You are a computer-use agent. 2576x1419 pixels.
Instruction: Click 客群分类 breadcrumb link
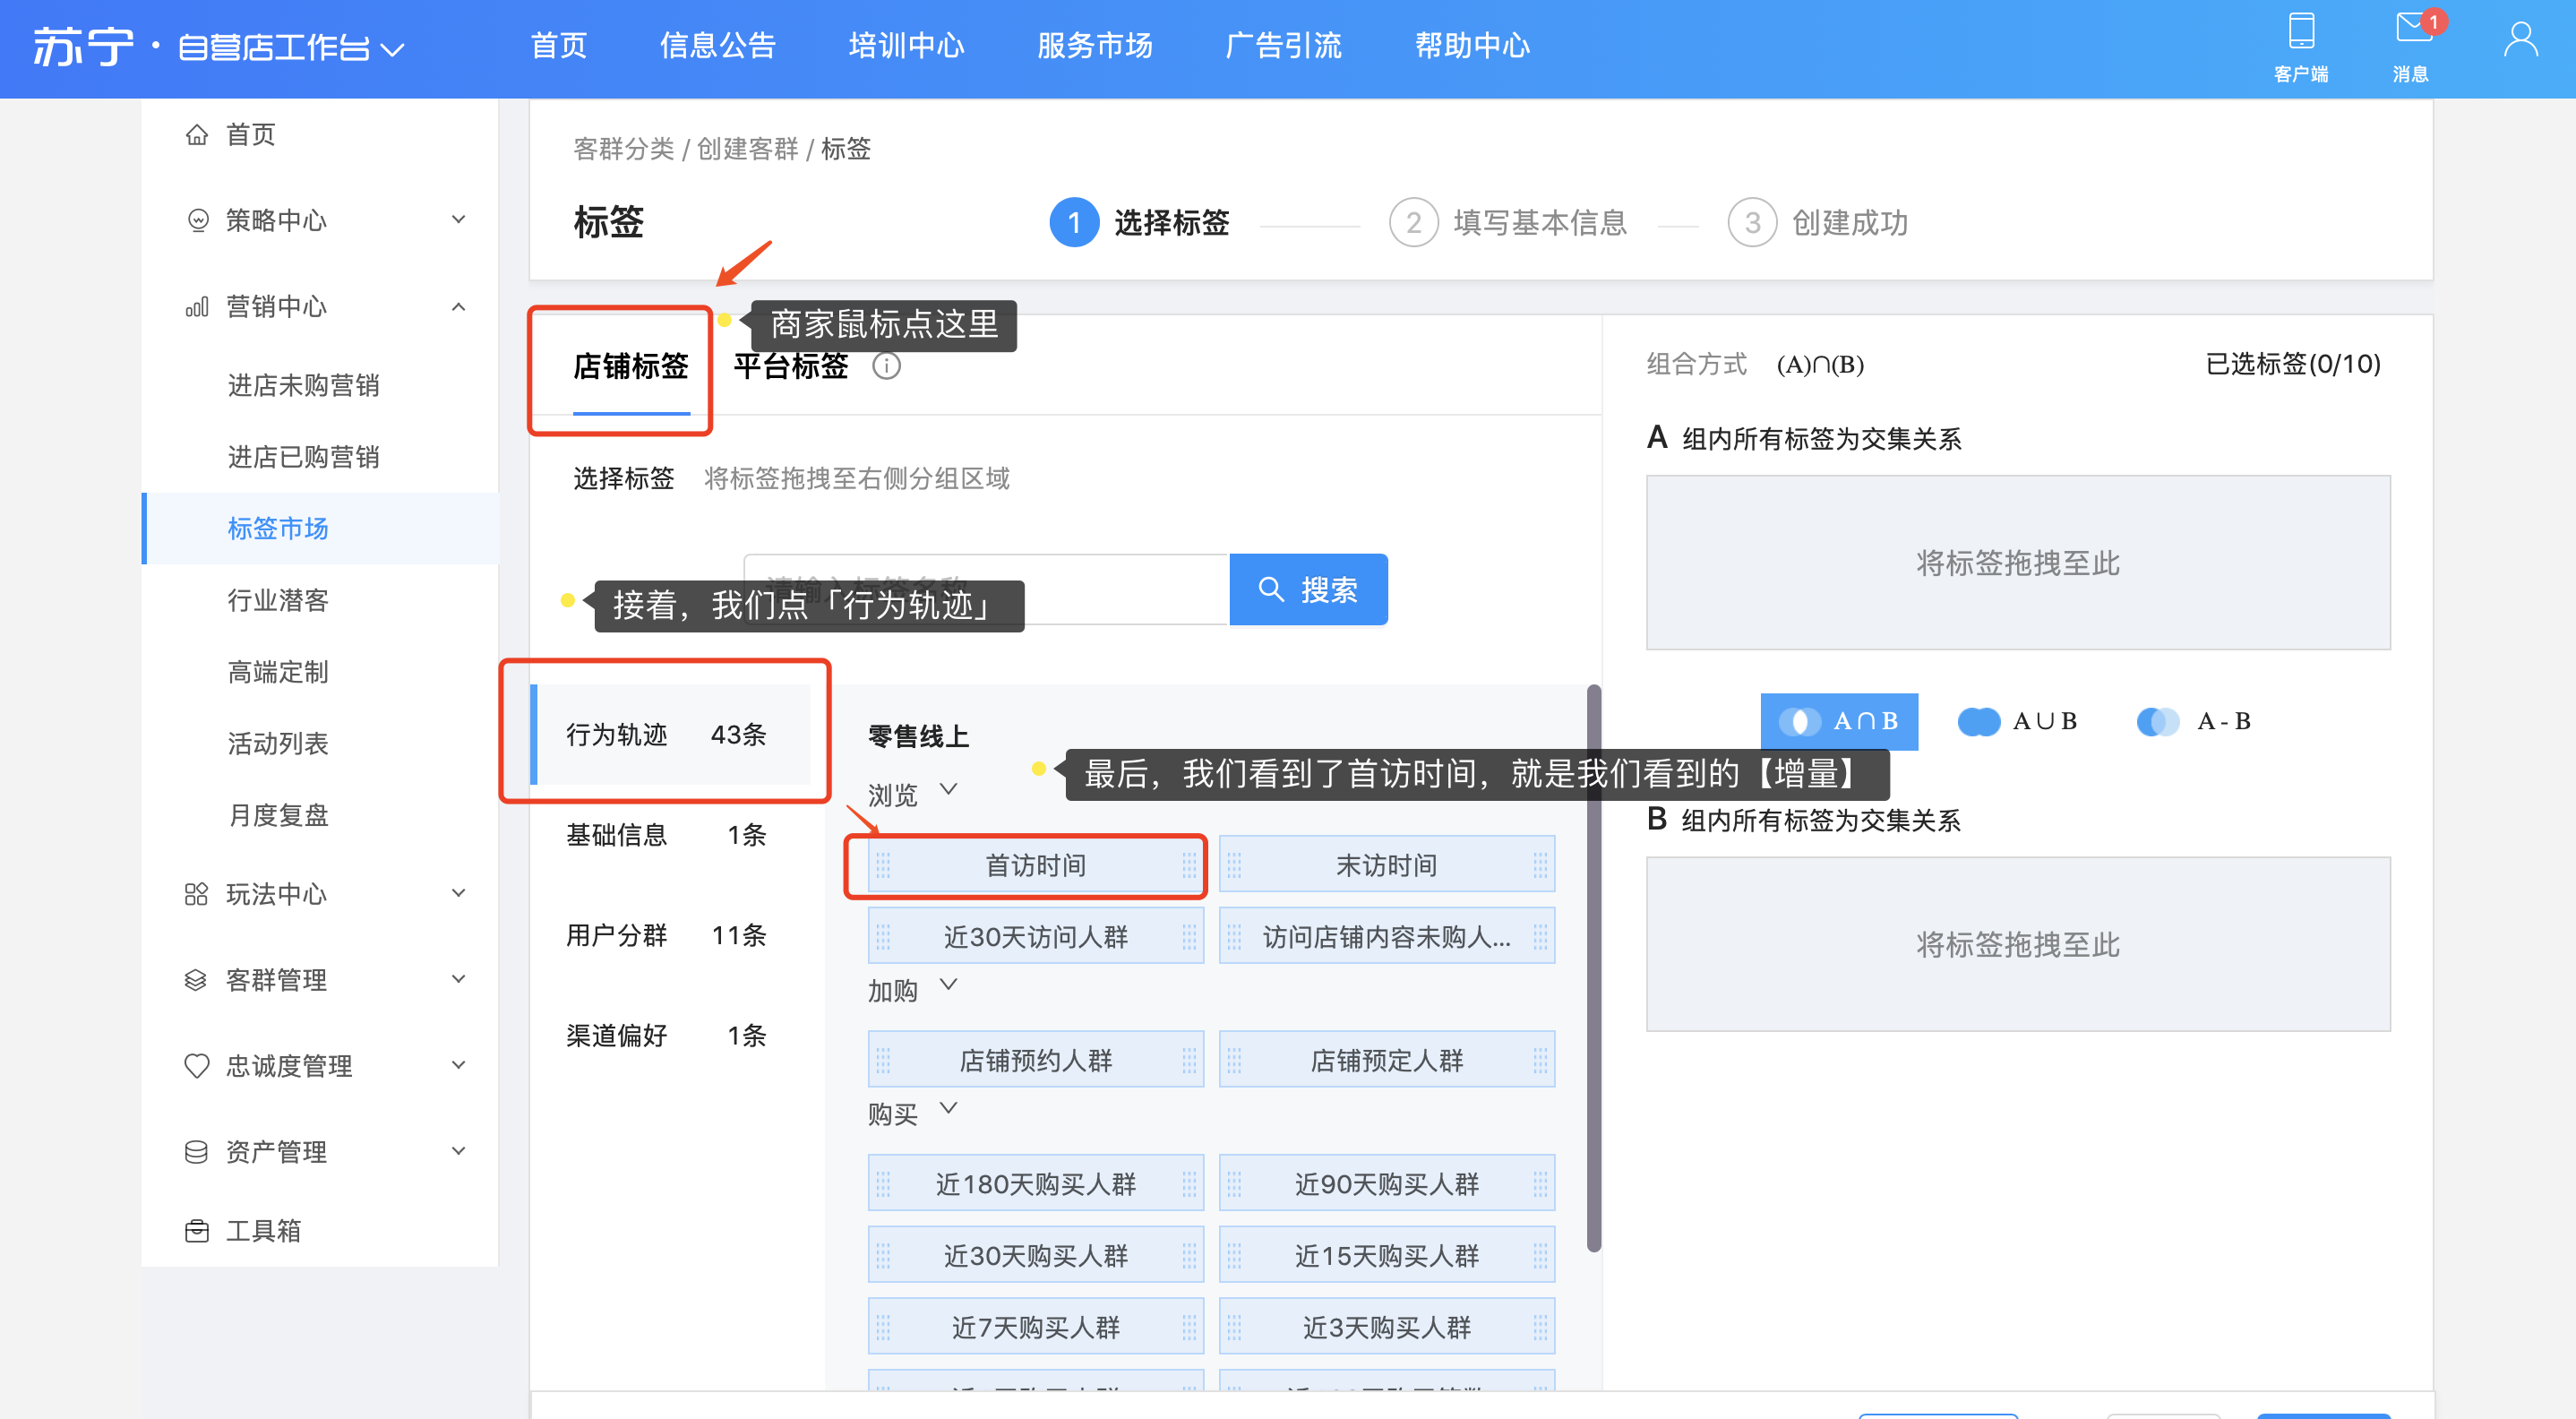tap(624, 149)
